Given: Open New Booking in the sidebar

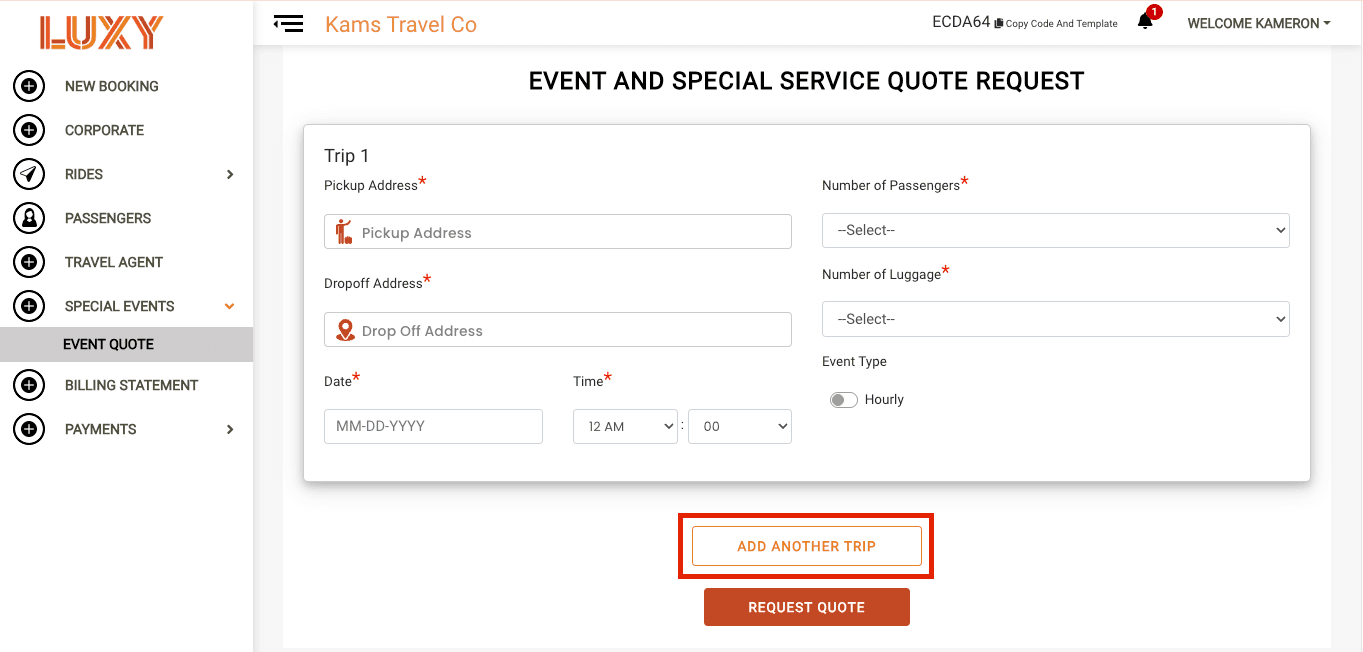Looking at the screenshot, I should click(x=112, y=86).
